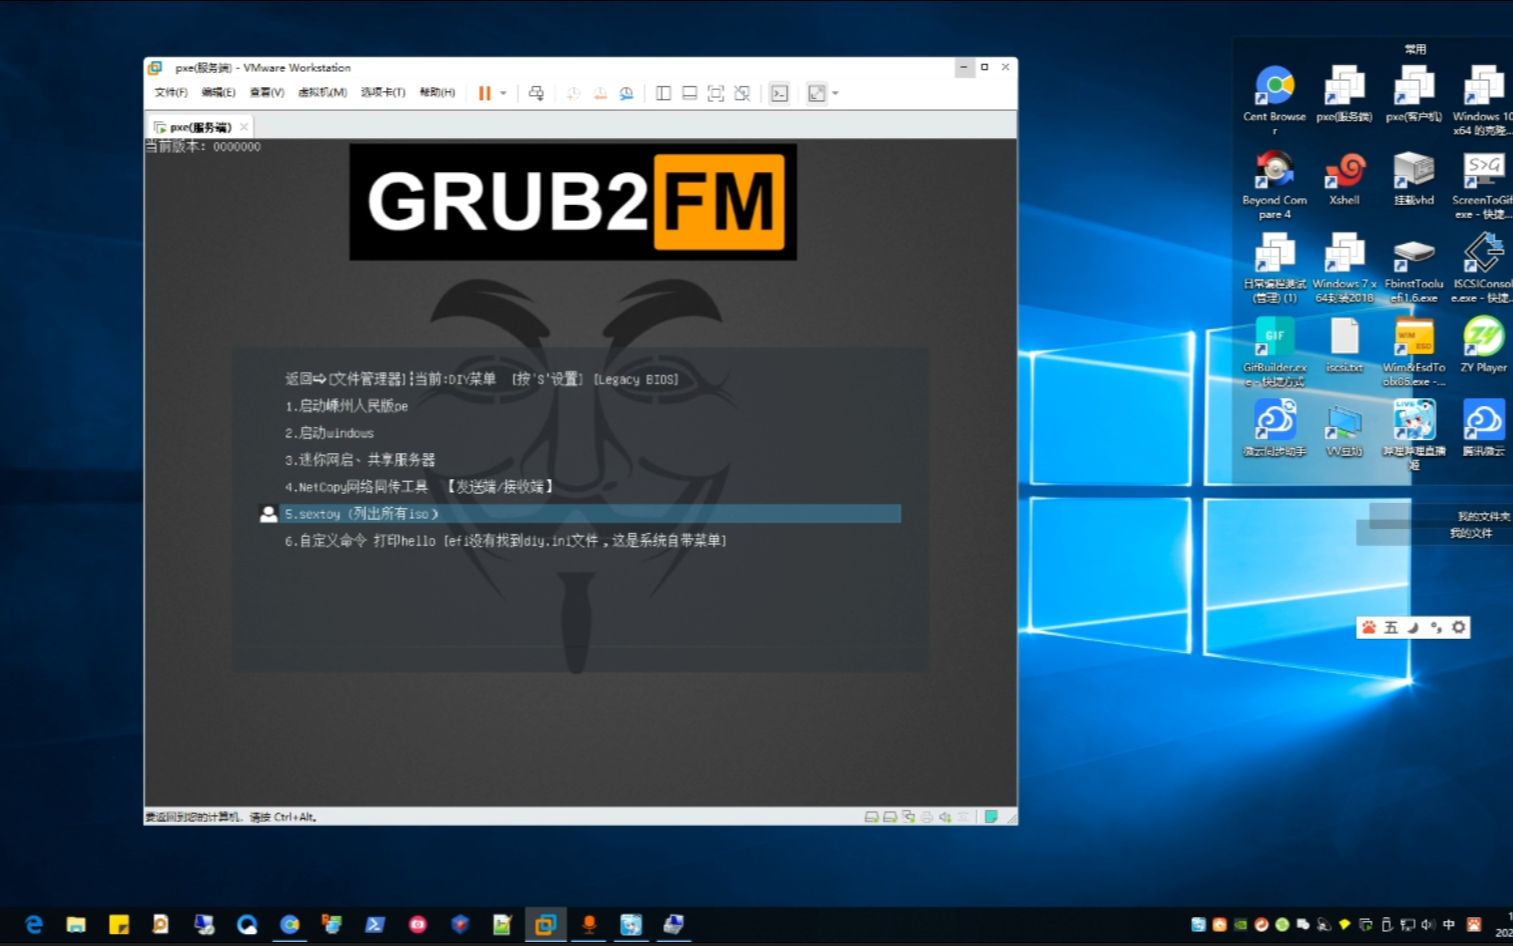This screenshot has width=1513, height=946.
Task: Select GRUB entry 3.迷你网启、共享服务器
Action: [x=360, y=460]
